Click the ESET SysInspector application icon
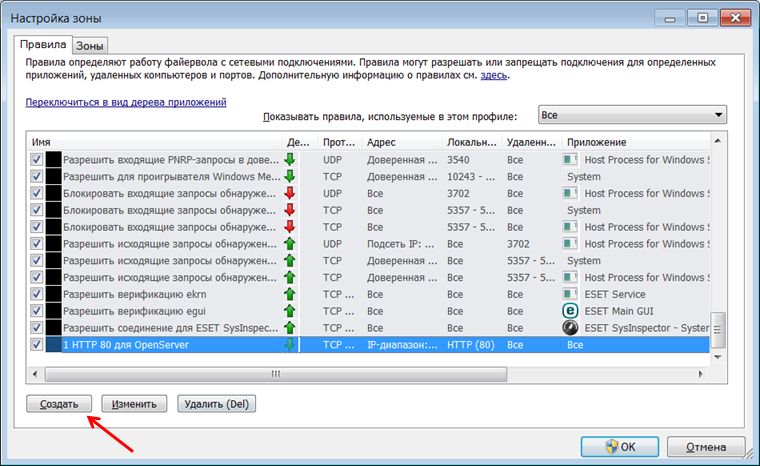760x466 pixels. coord(571,328)
